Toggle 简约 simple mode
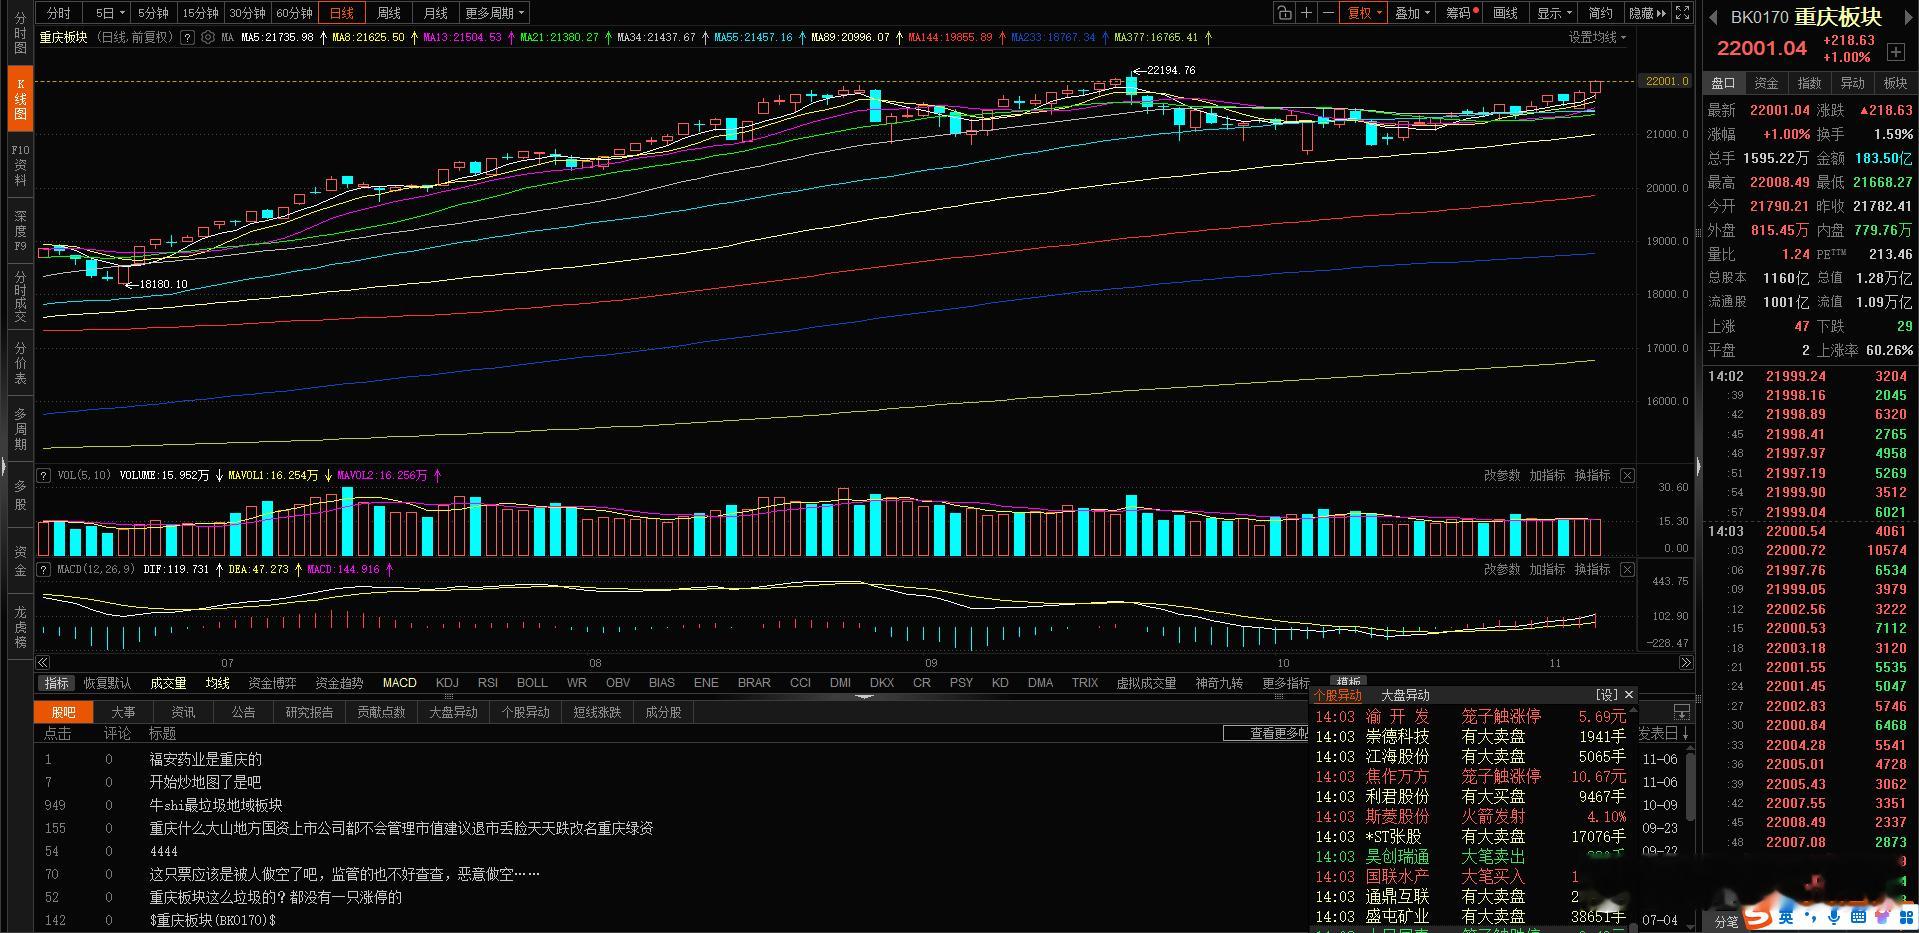The height and width of the screenshot is (933, 1919). 1601,13
